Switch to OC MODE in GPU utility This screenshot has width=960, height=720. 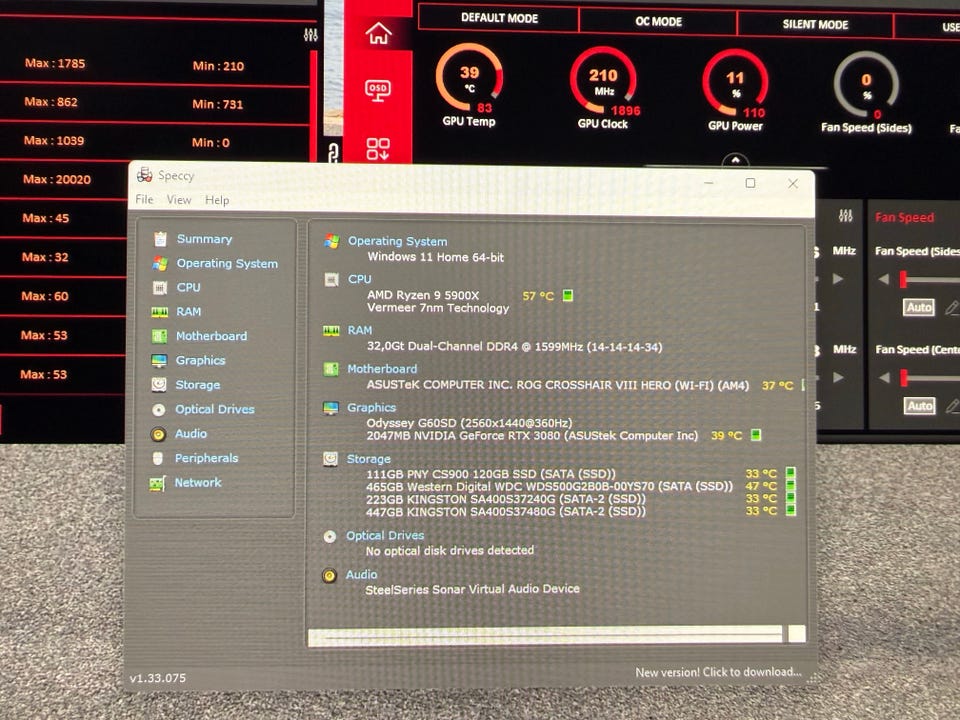tap(658, 21)
